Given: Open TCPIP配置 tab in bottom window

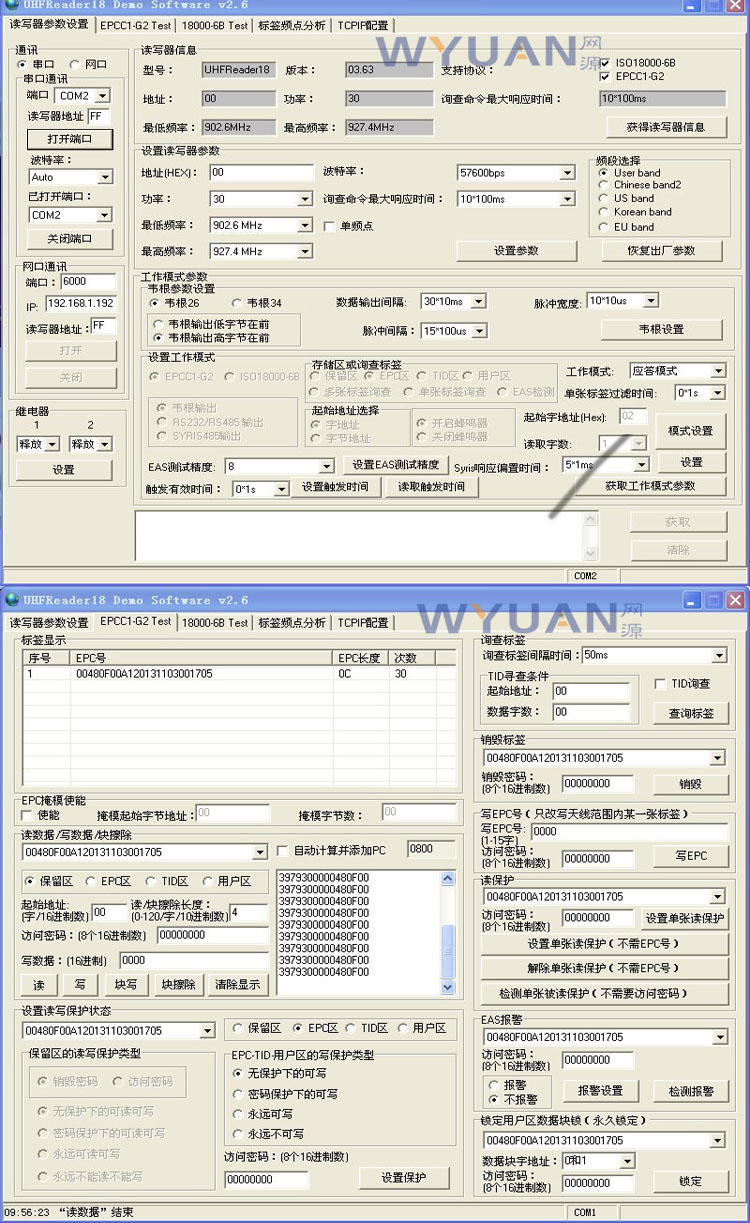Looking at the screenshot, I should (362, 622).
